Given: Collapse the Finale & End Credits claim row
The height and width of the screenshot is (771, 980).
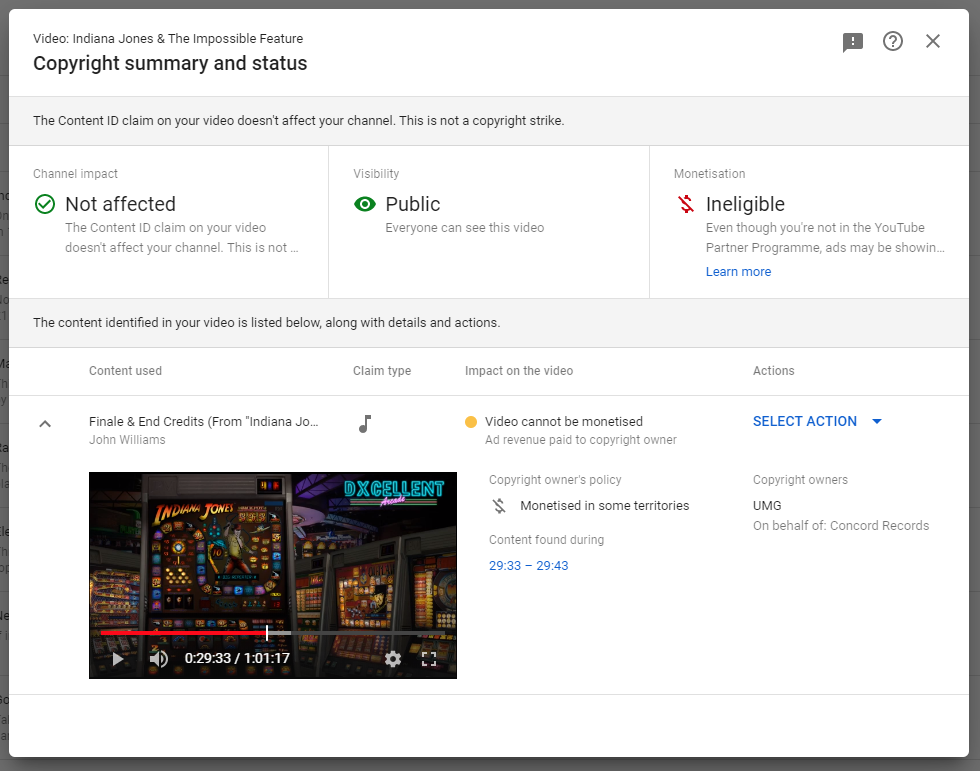Looking at the screenshot, I should pyautogui.click(x=44, y=424).
